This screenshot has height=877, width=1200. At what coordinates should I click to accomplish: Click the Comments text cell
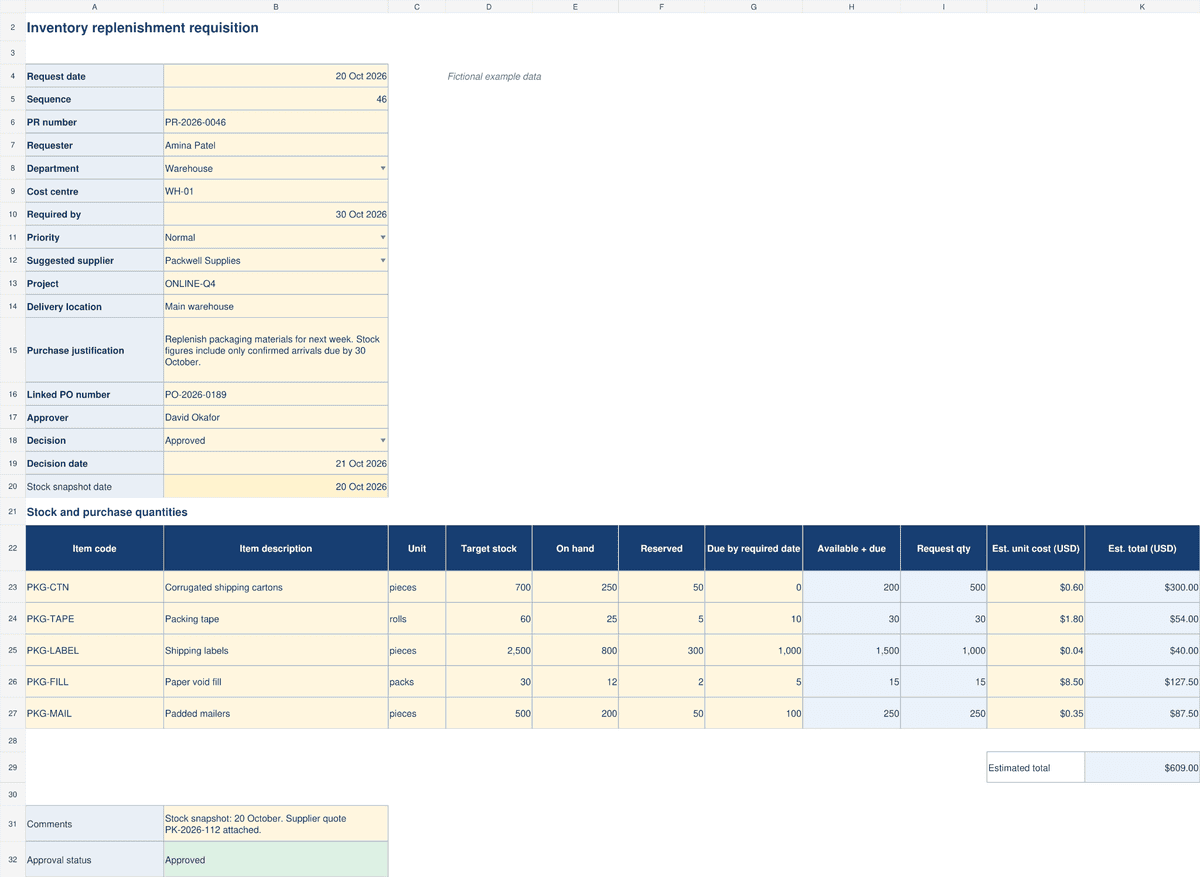click(276, 824)
